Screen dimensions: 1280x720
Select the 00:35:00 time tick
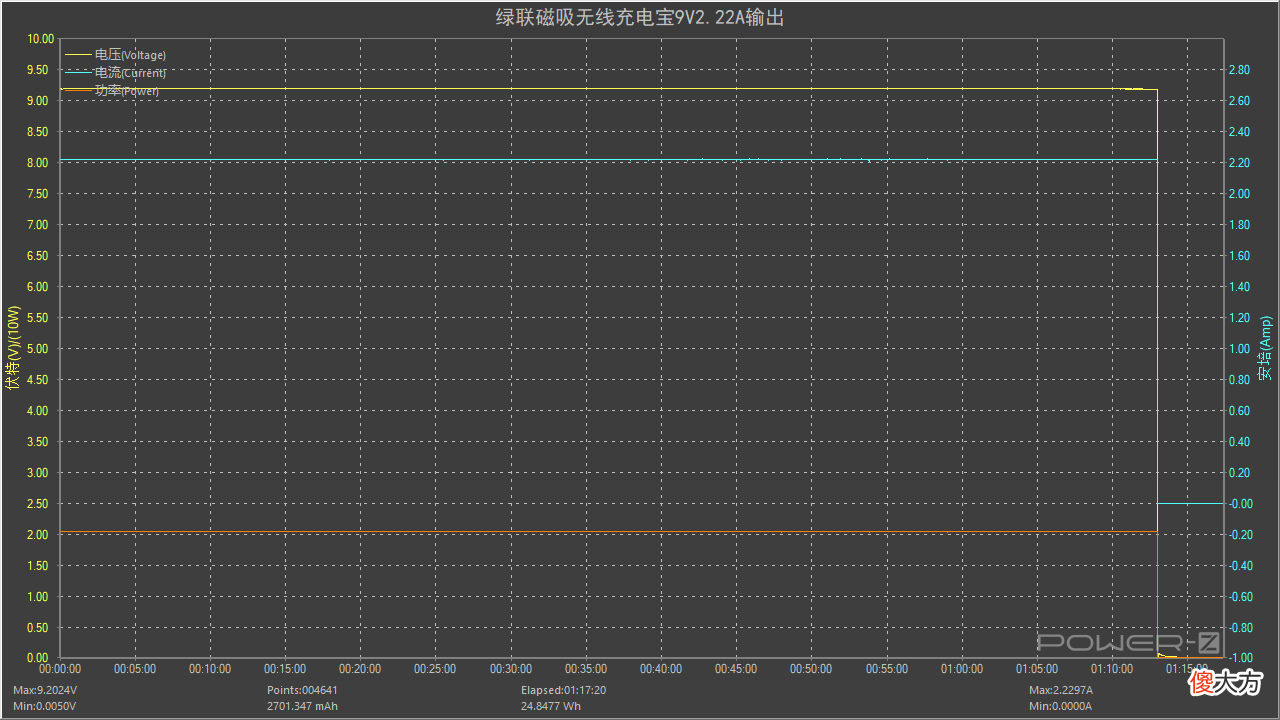(x=586, y=670)
